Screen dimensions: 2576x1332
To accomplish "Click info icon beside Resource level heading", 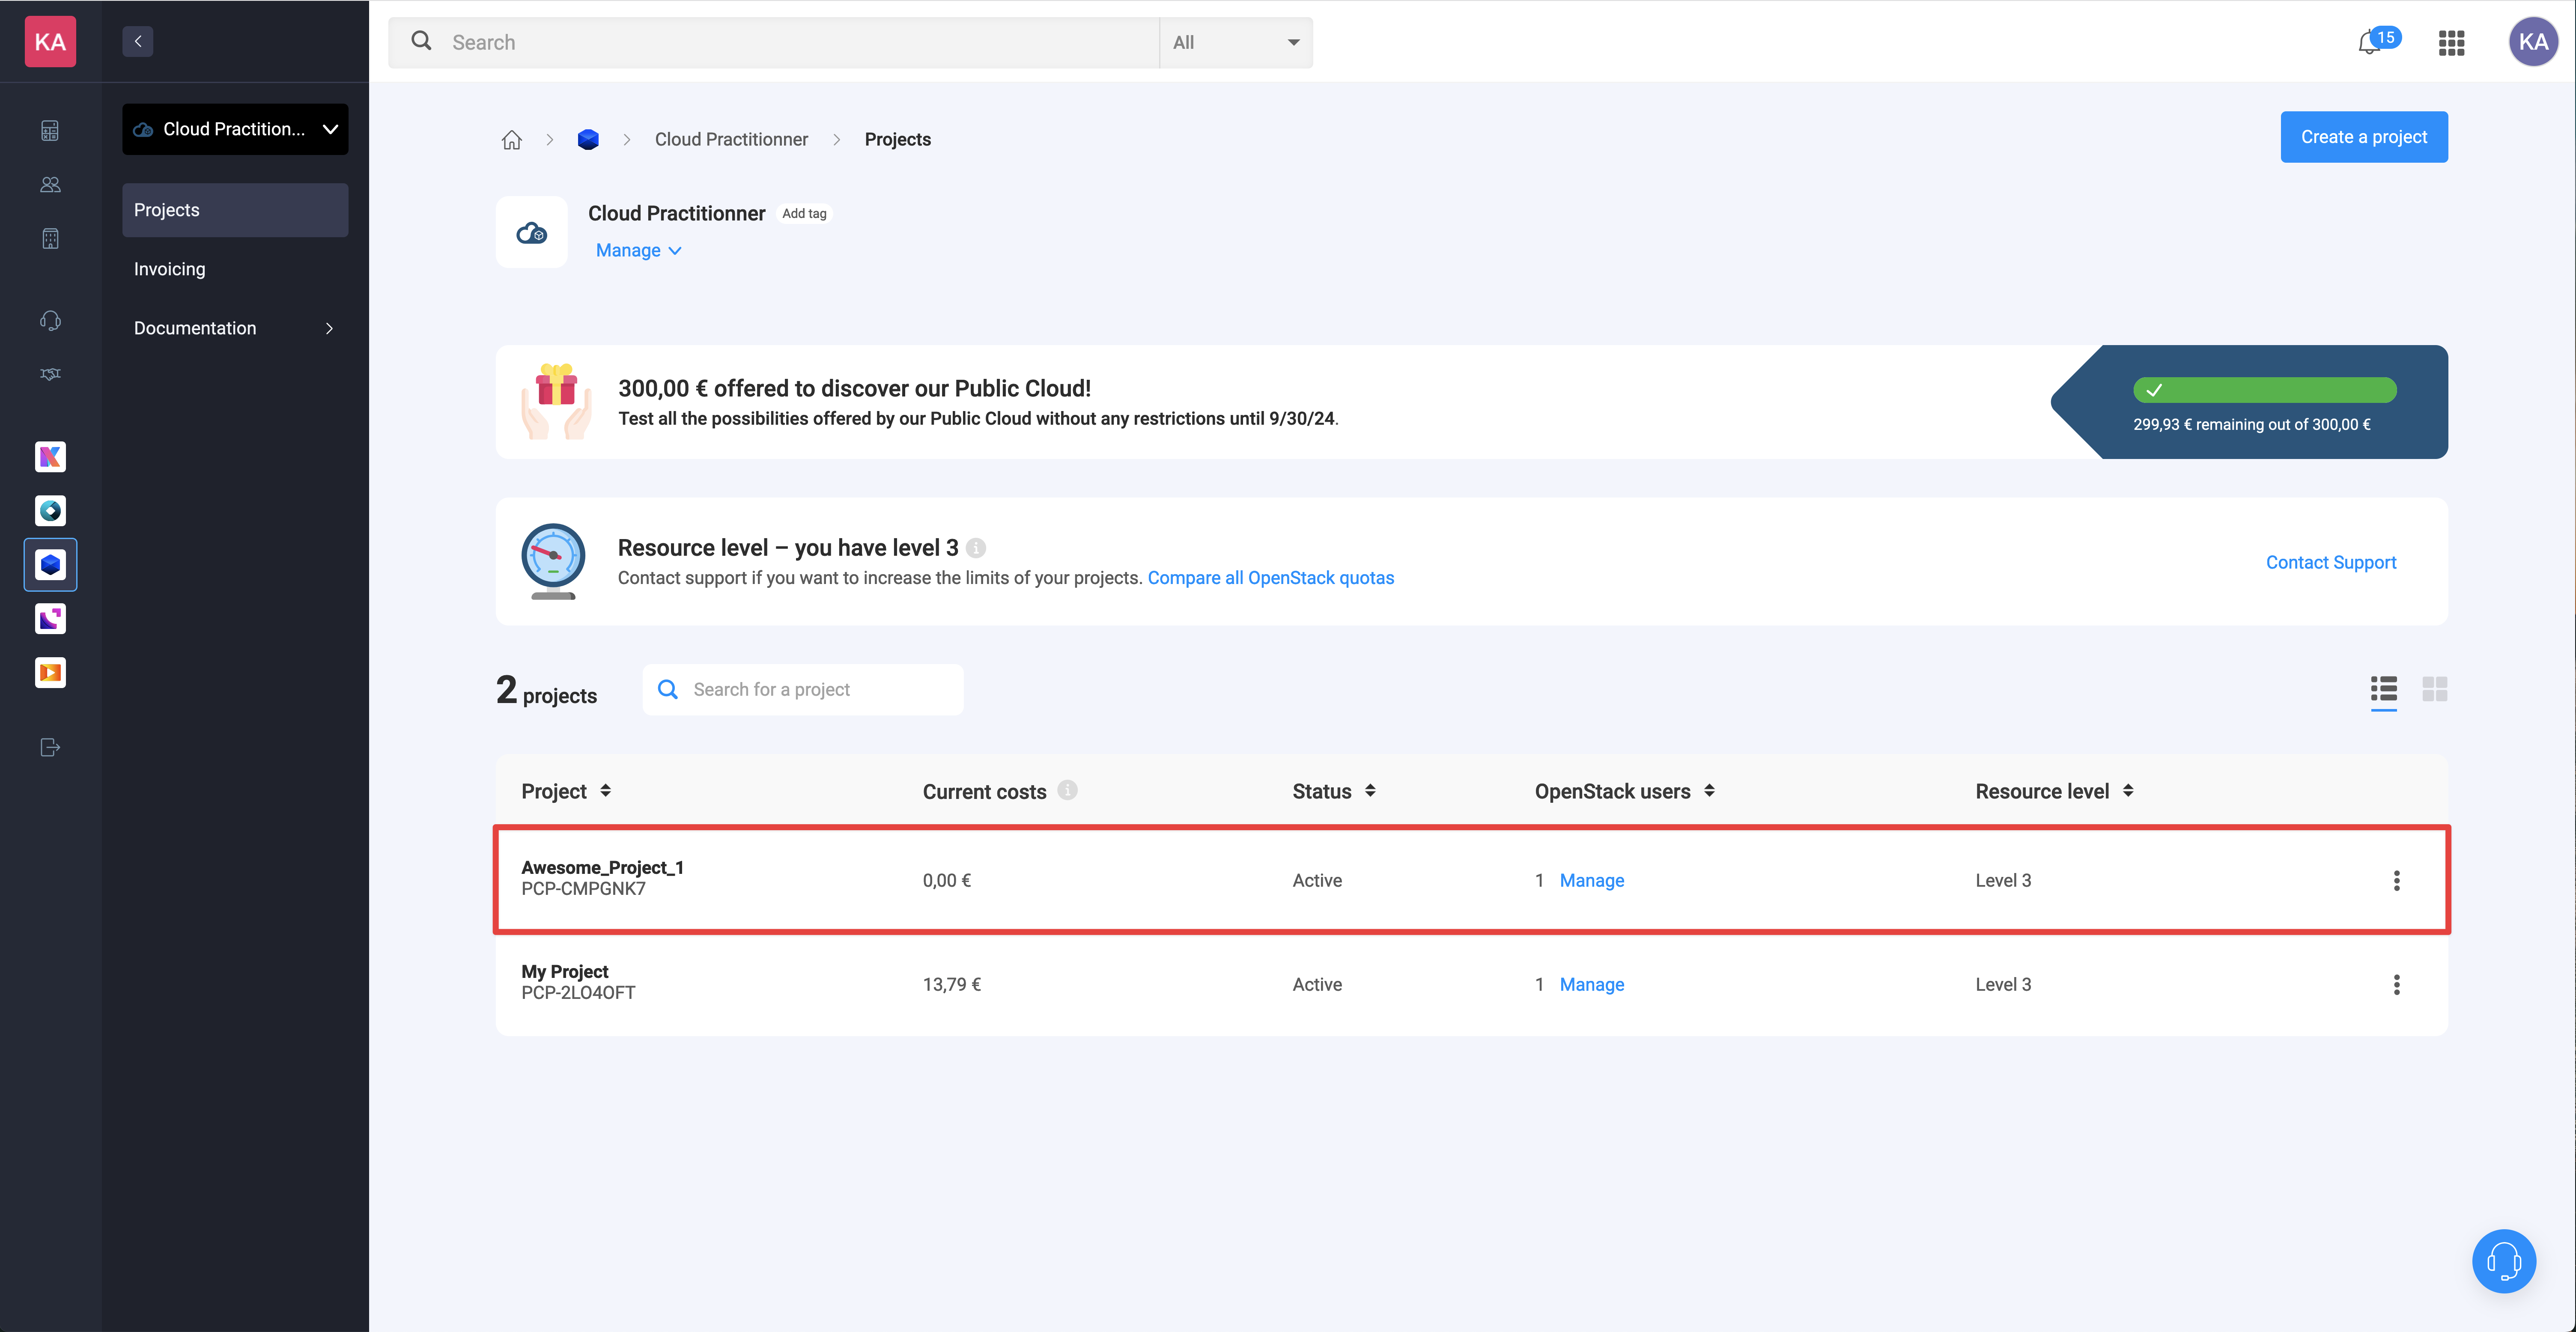I will point(976,548).
